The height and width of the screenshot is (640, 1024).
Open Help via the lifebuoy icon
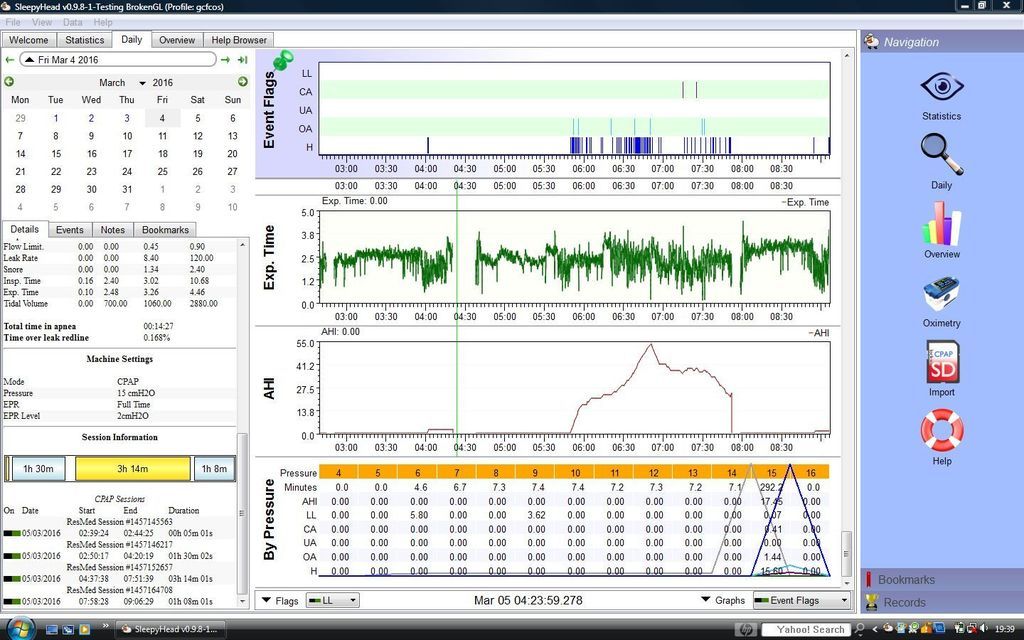point(942,430)
